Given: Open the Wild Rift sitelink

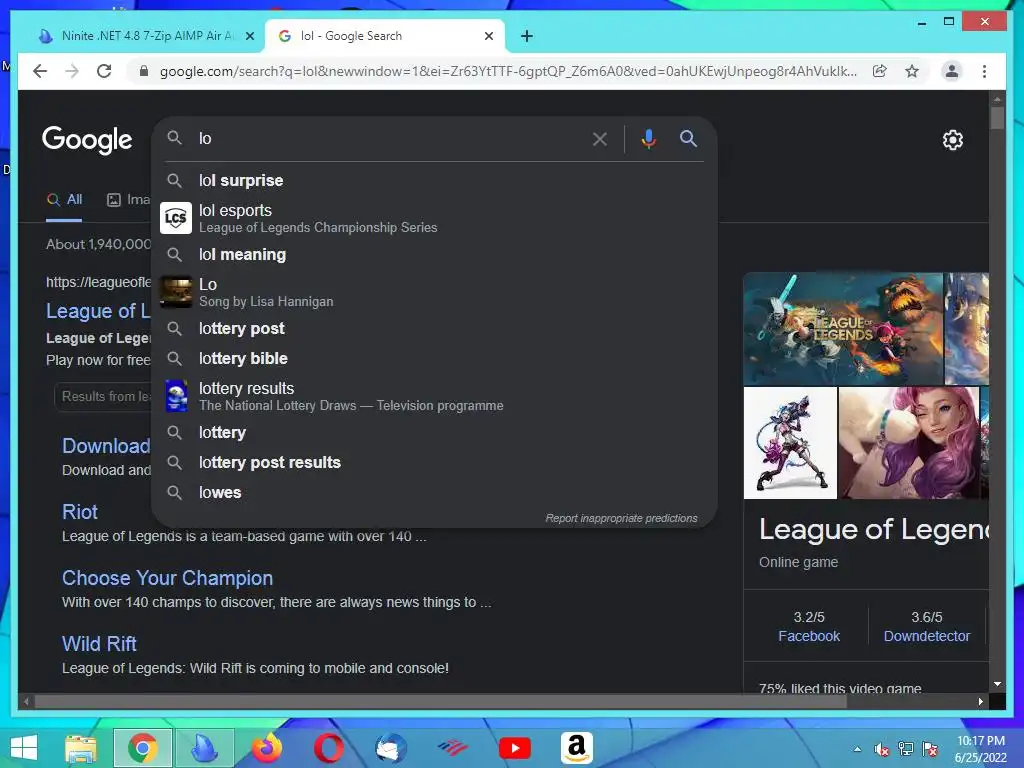Looking at the screenshot, I should tap(99, 644).
